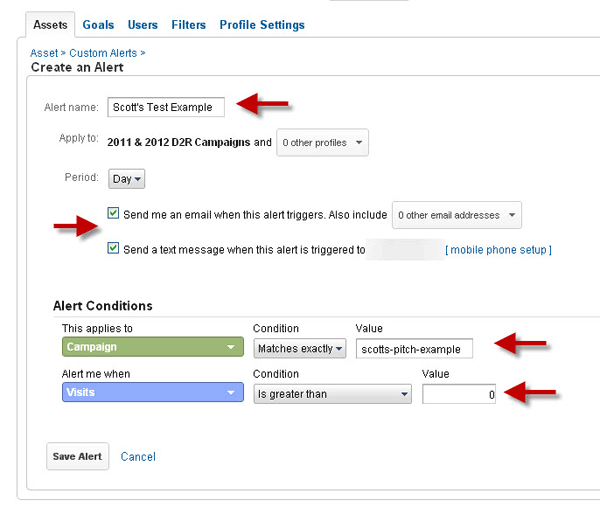Click the Save Alert button

click(x=76, y=456)
